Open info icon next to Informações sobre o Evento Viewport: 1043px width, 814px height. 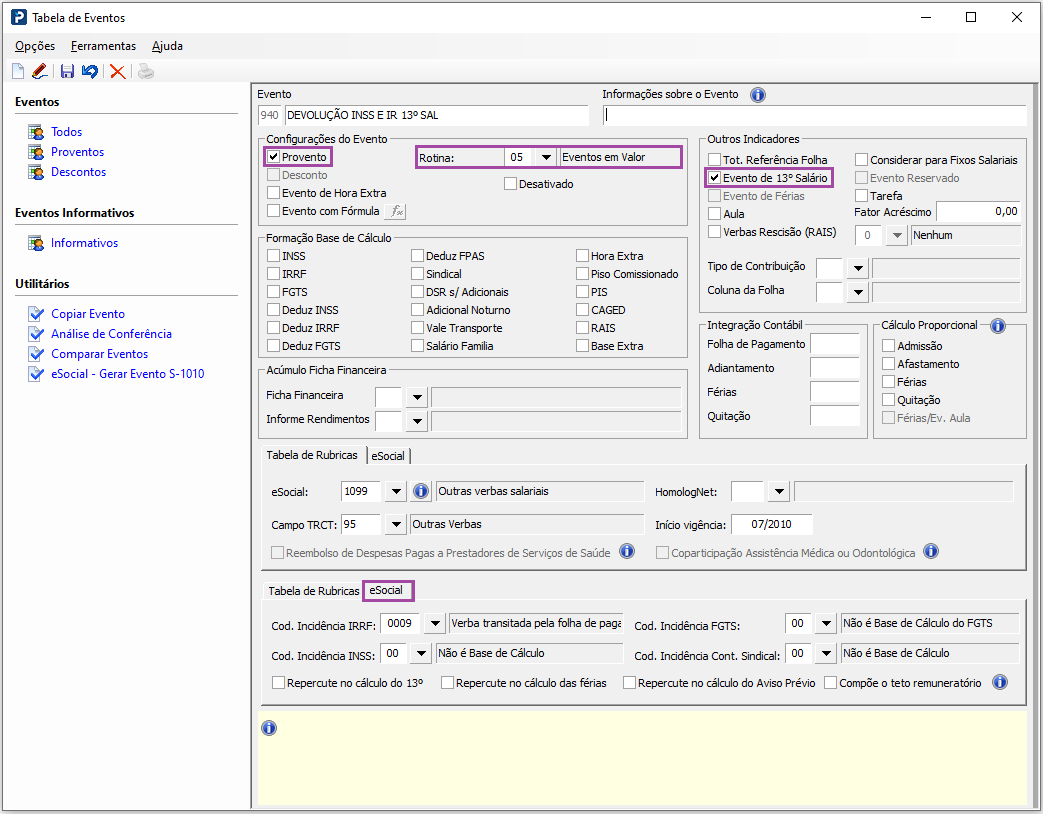coord(757,95)
